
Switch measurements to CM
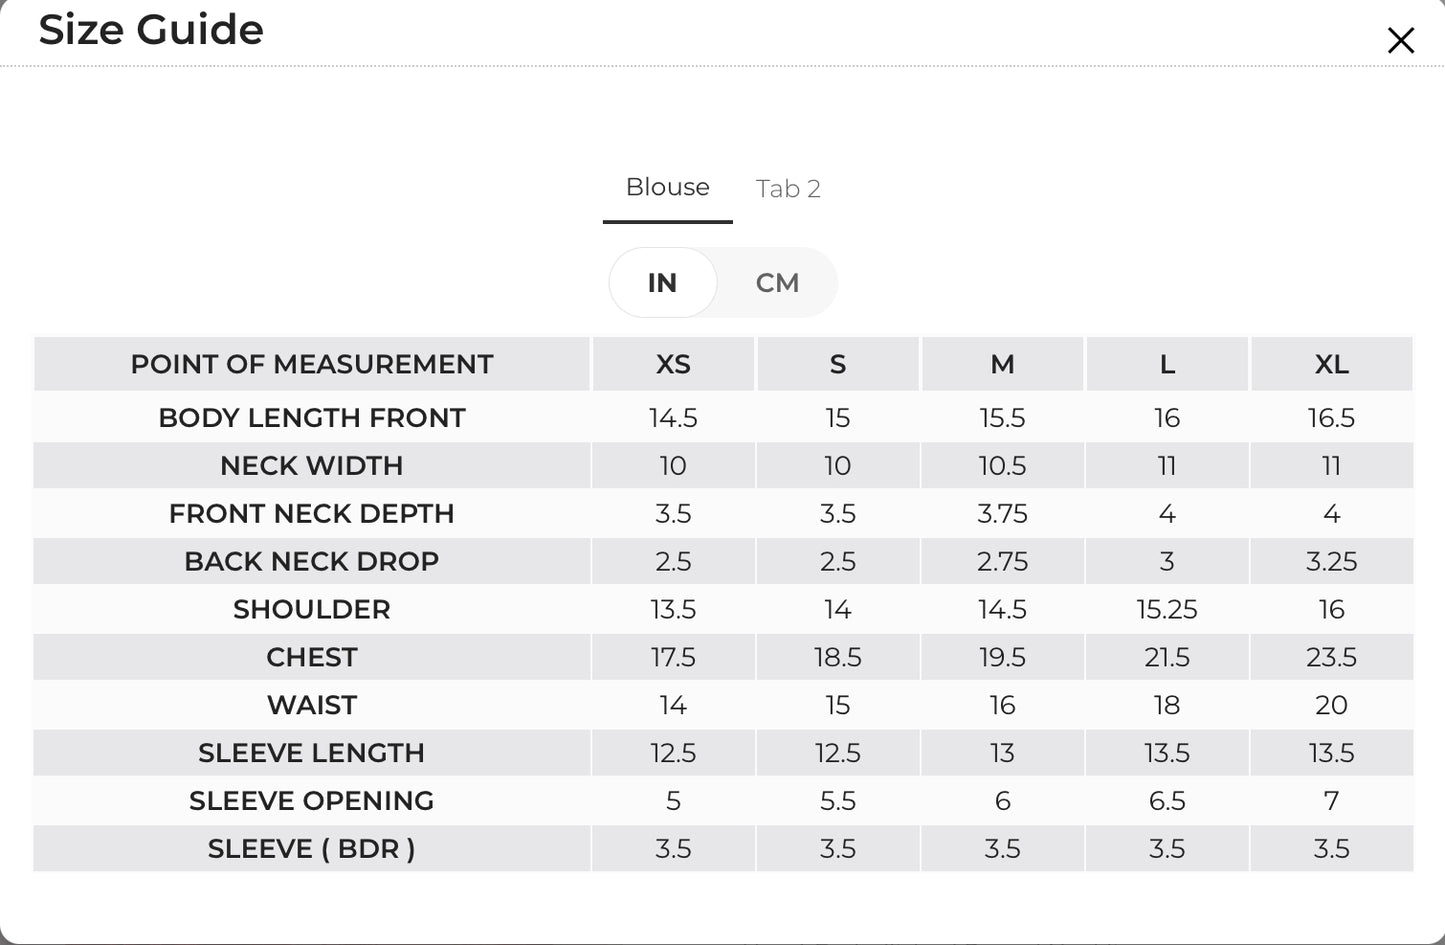tap(777, 283)
